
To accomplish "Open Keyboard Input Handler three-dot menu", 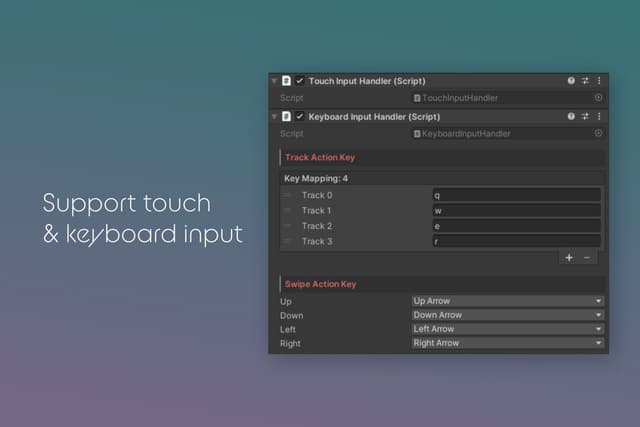I will tap(599, 116).
